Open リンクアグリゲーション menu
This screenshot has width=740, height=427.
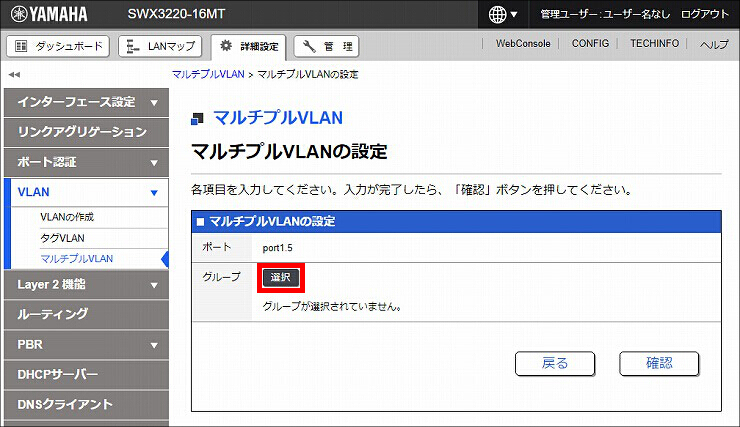tap(86, 132)
